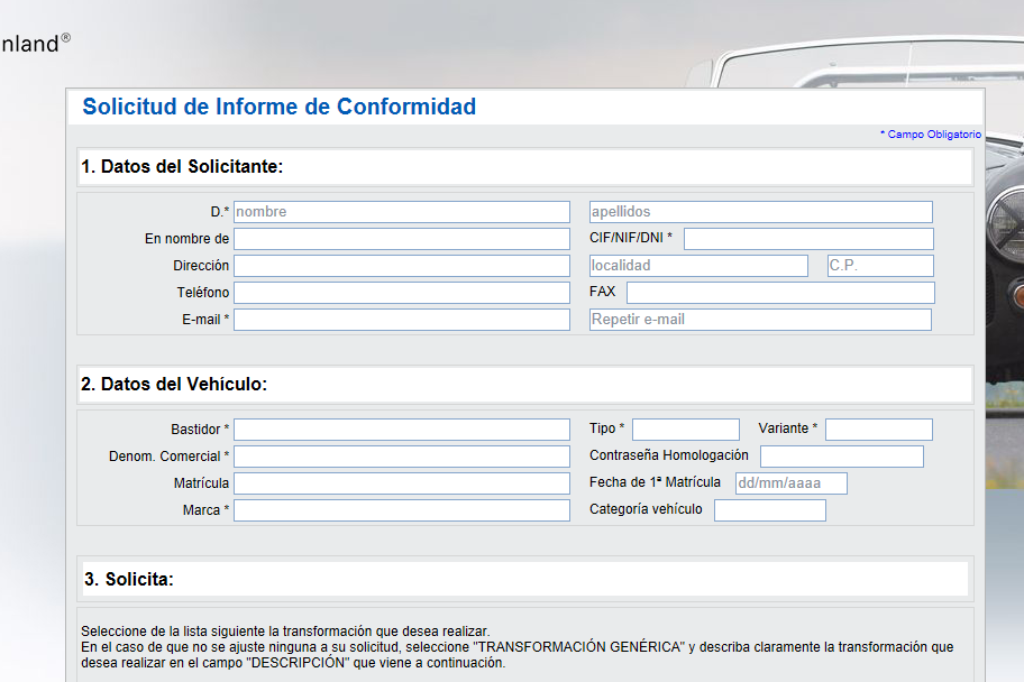Click the E-mail input field
Viewport: 1024px width, 682px height.
tap(401, 320)
